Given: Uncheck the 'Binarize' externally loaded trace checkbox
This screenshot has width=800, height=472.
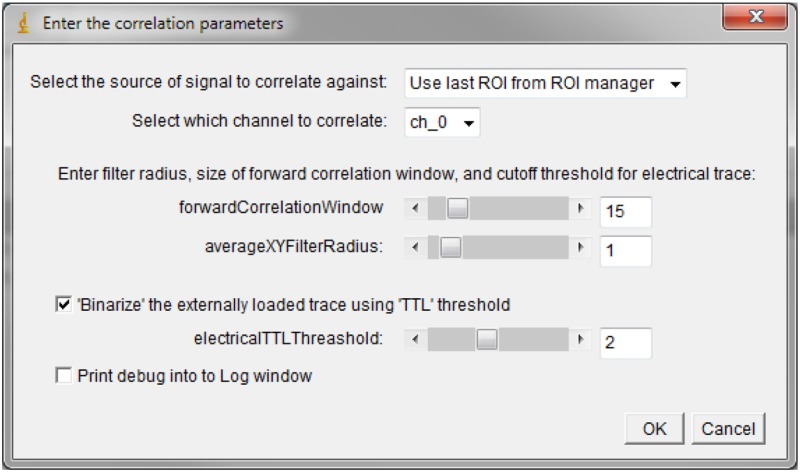Looking at the screenshot, I should pos(63,301).
